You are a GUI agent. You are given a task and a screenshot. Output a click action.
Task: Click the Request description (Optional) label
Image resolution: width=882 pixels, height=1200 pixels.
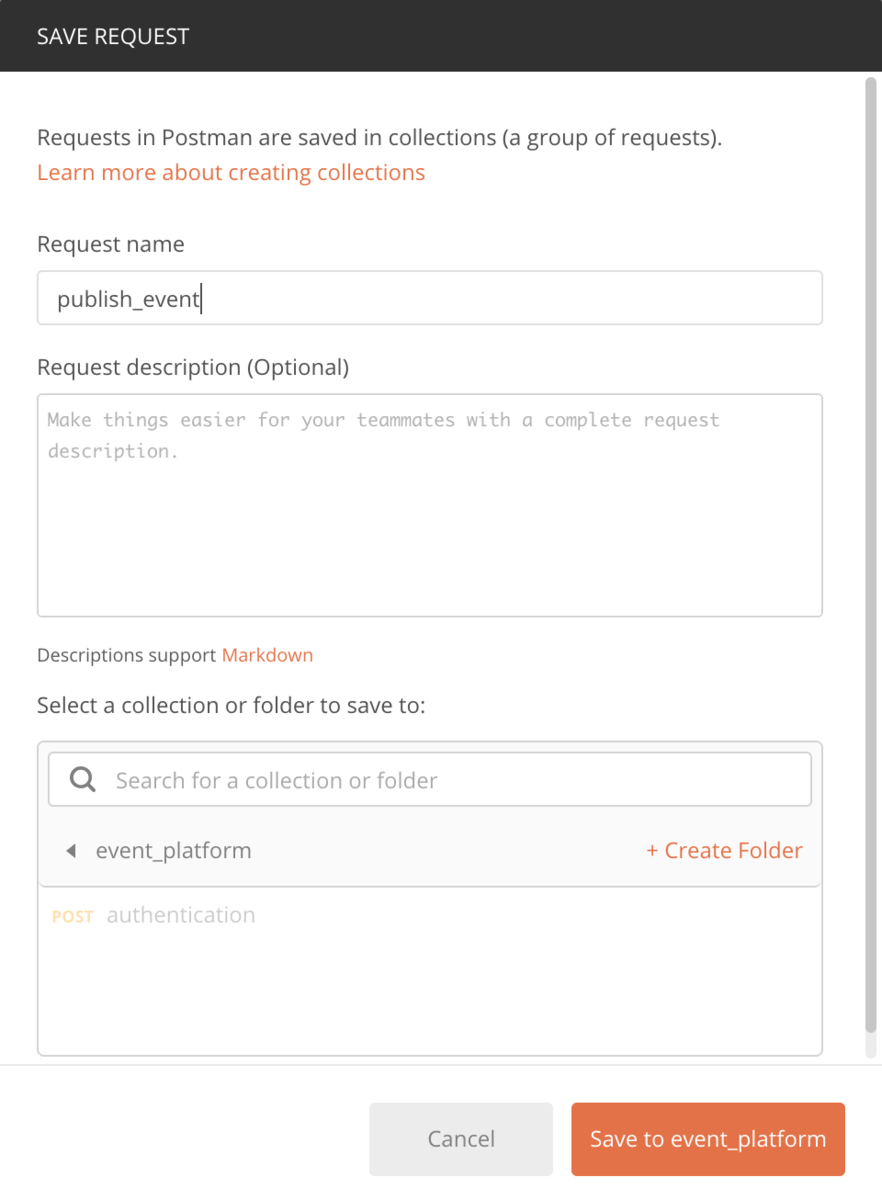(x=193, y=368)
